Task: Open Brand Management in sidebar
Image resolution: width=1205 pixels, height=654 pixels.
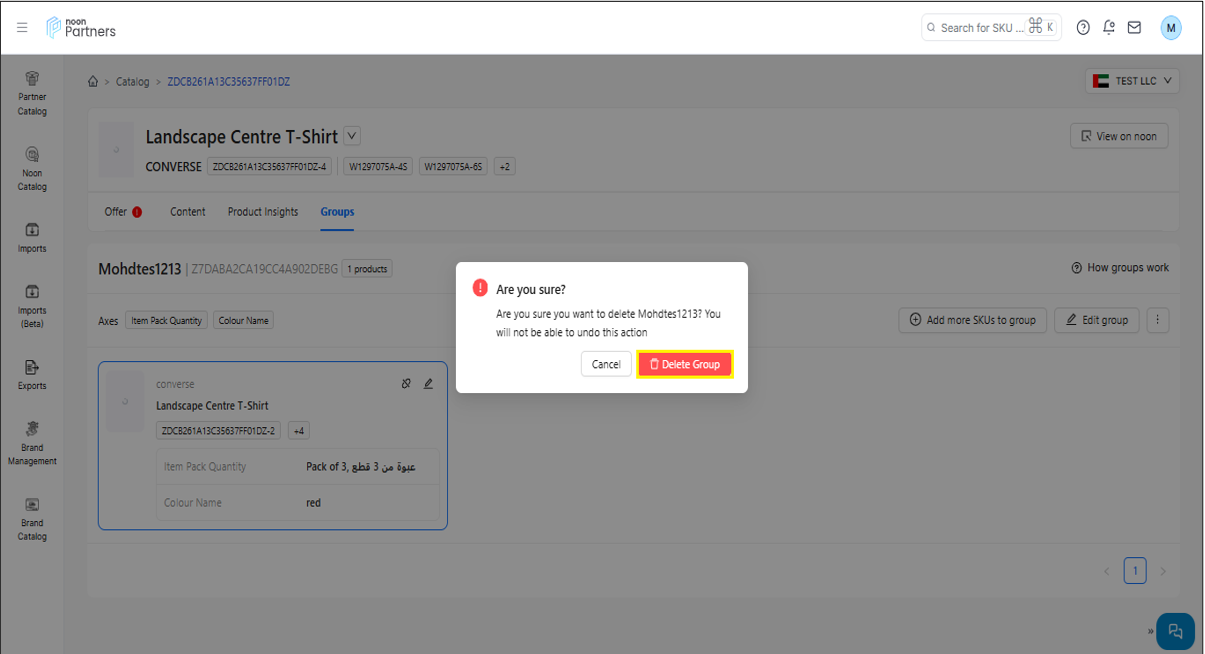Action: pyautogui.click(x=32, y=441)
